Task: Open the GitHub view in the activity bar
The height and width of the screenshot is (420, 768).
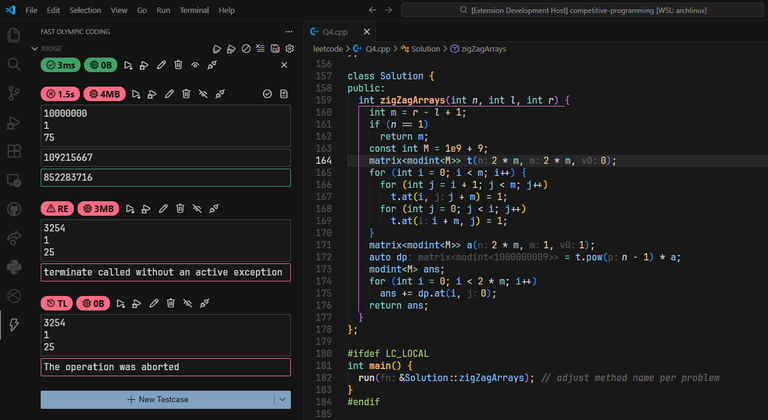Action: pyautogui.click(x=14, y=209)
